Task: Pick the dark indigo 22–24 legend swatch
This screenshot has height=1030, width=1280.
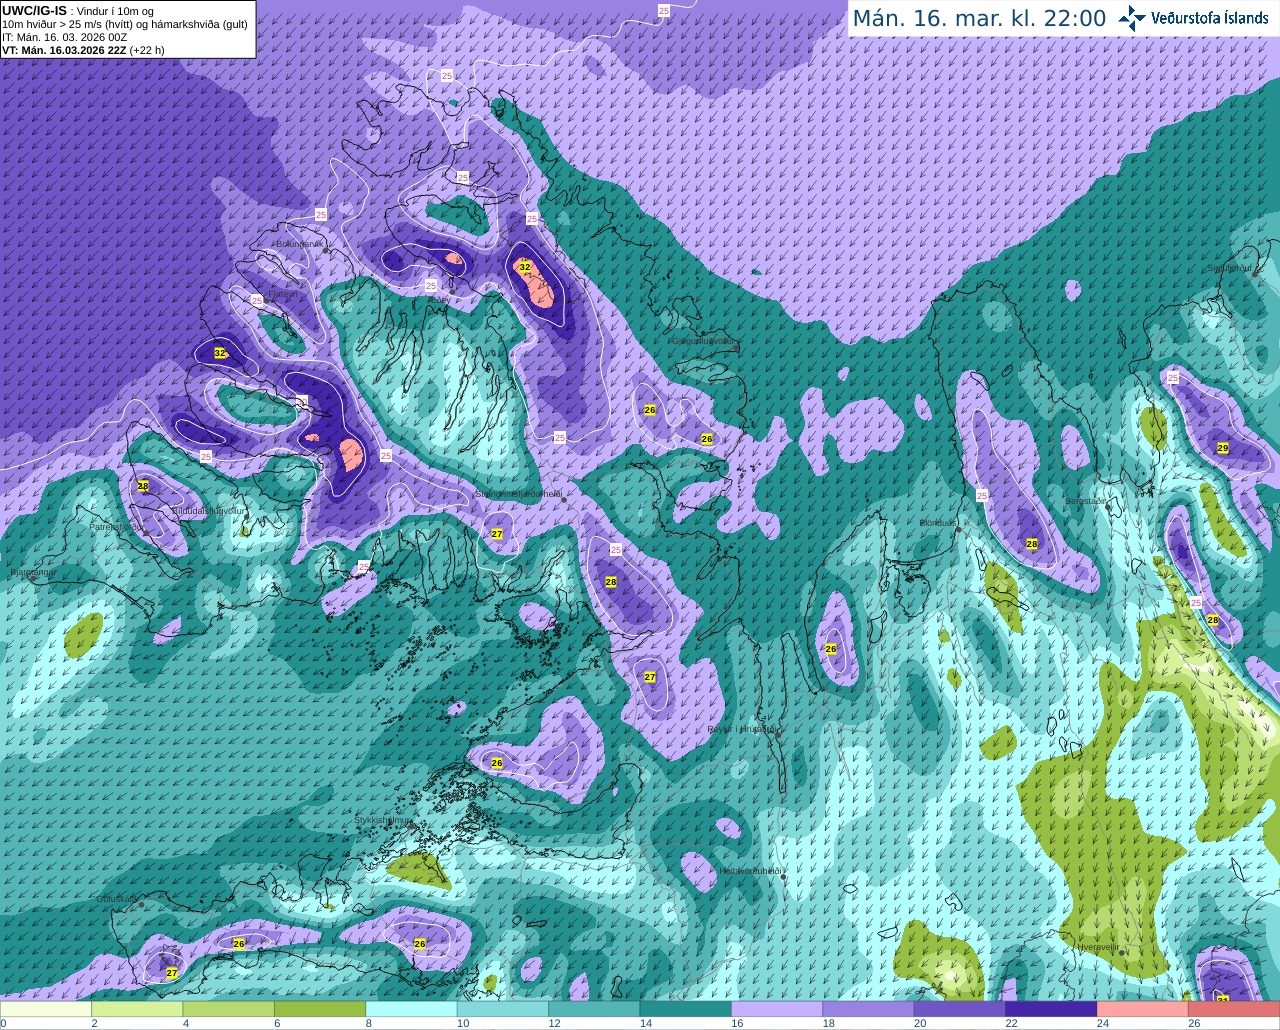Action: pyautogui.click(x=1051, y=1009)
